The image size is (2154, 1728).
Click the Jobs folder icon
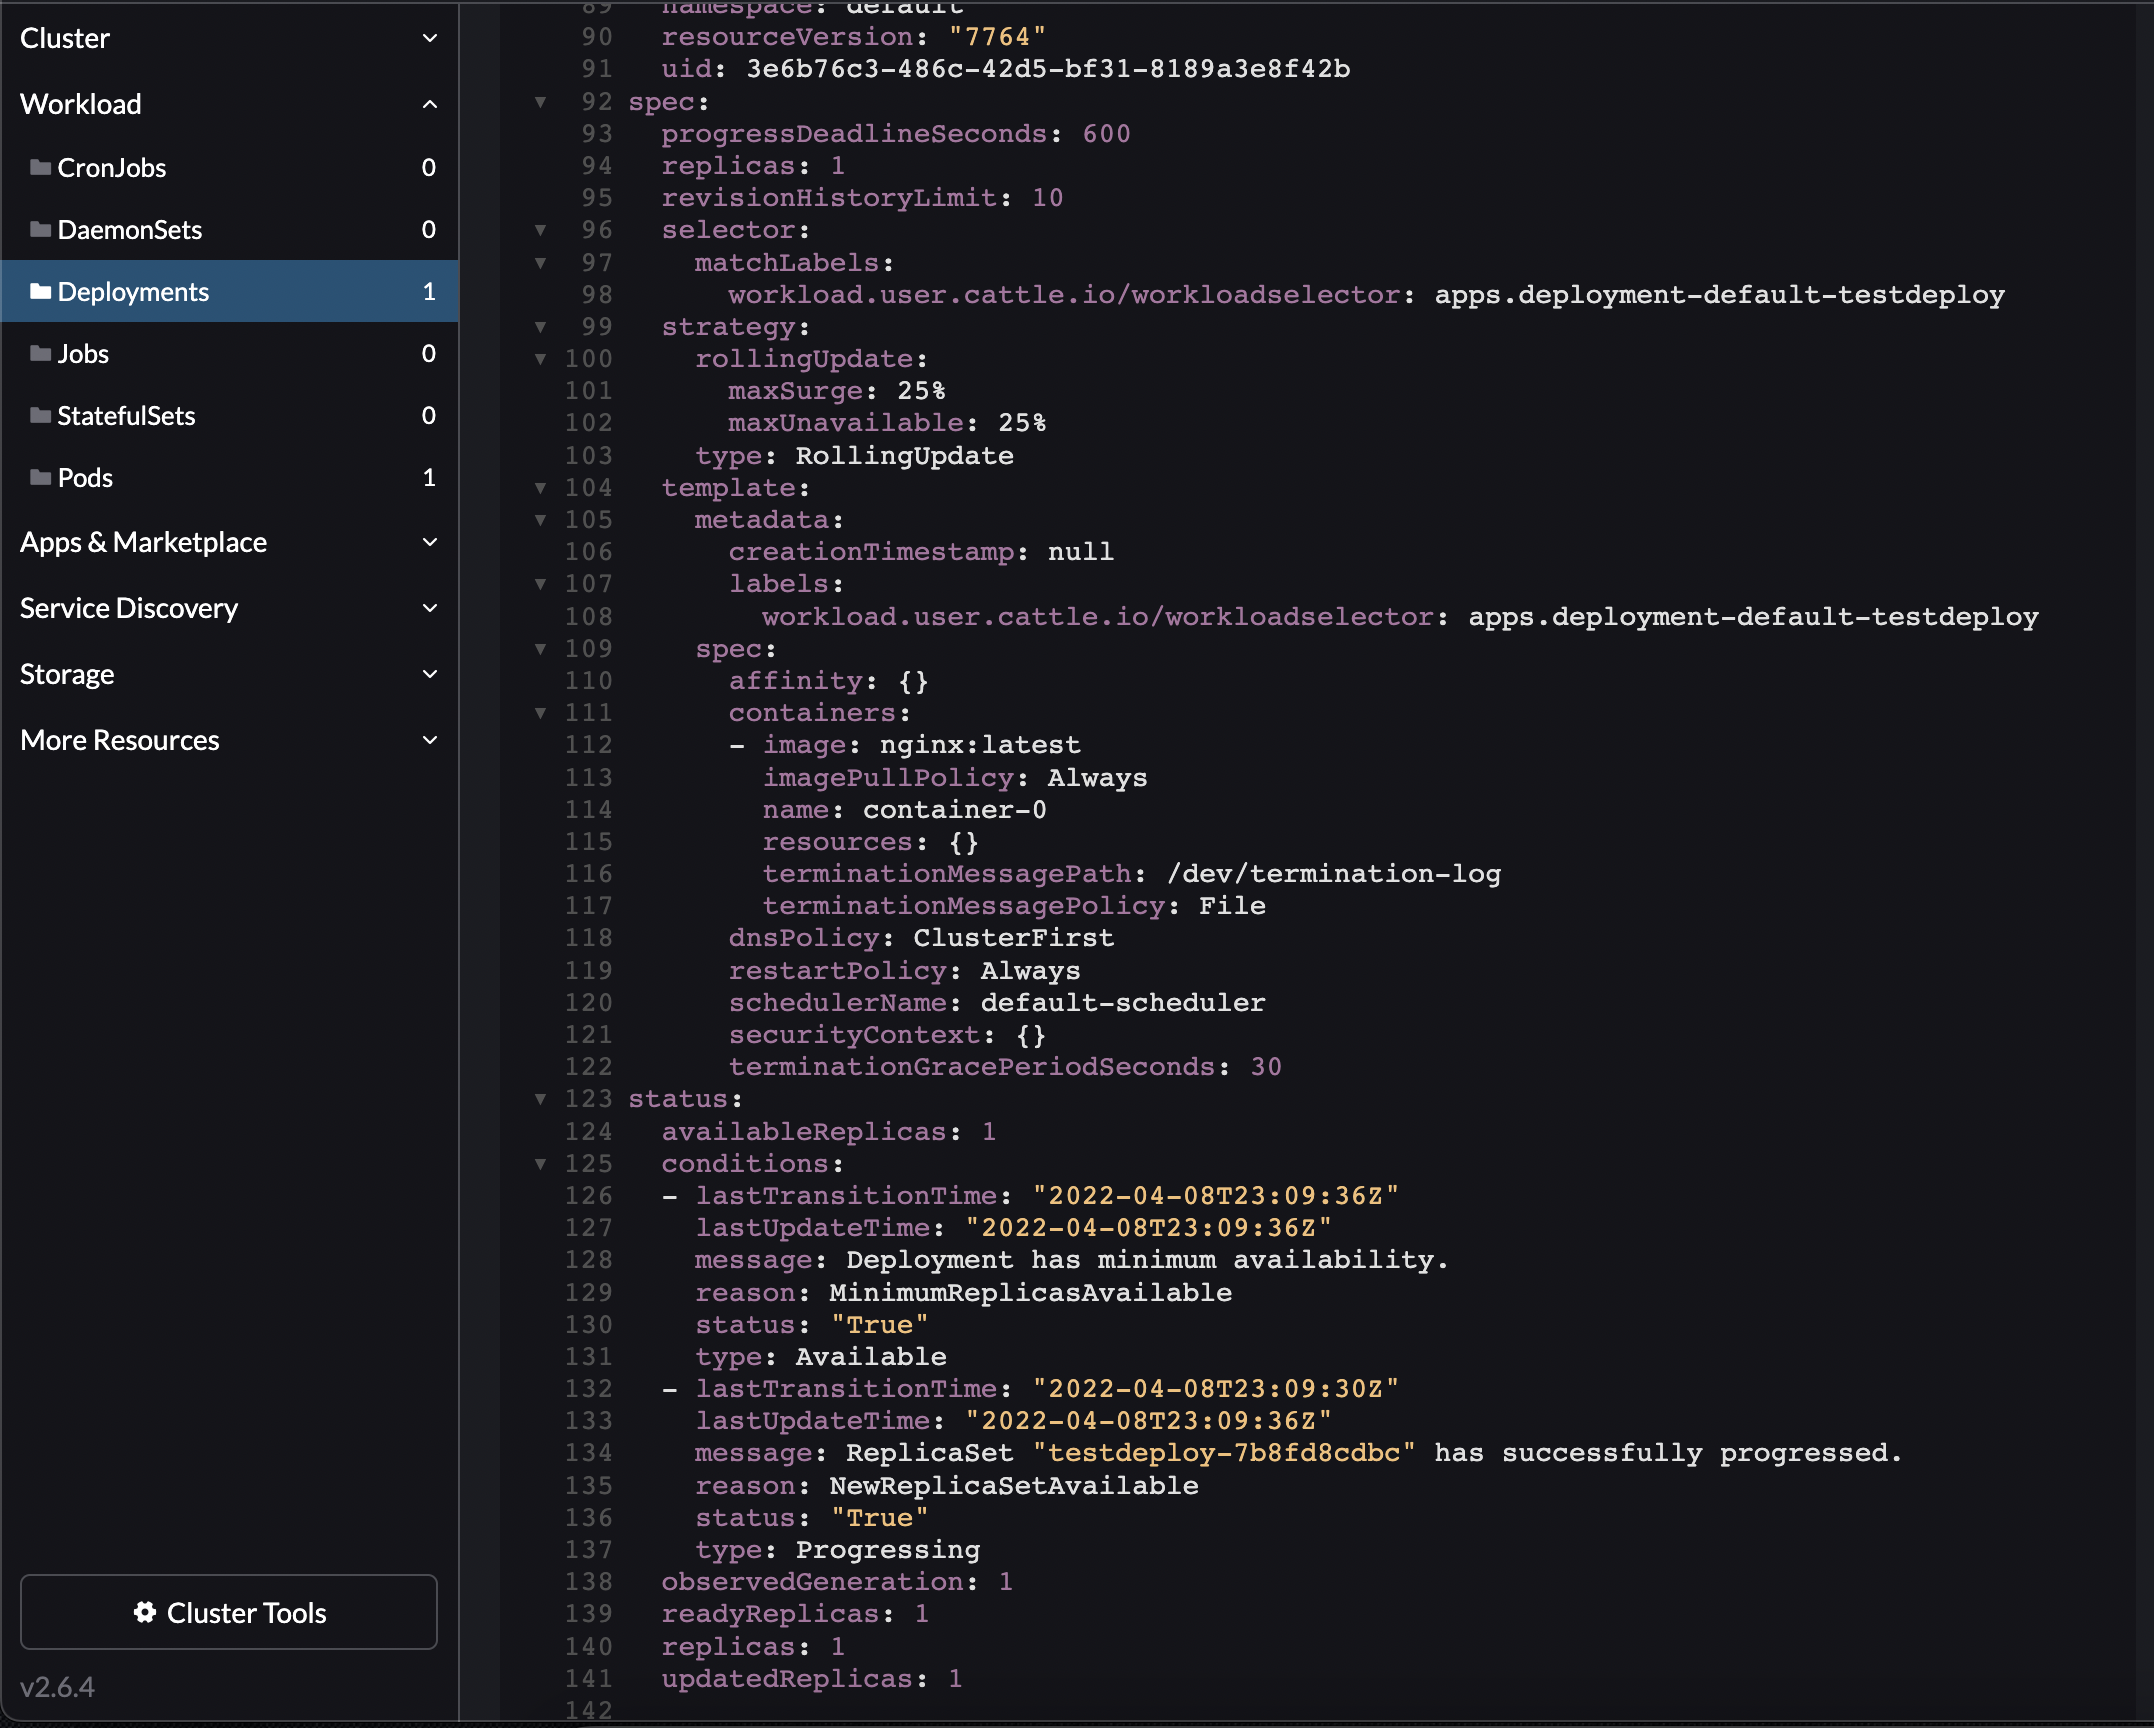[x=41, y=353]
